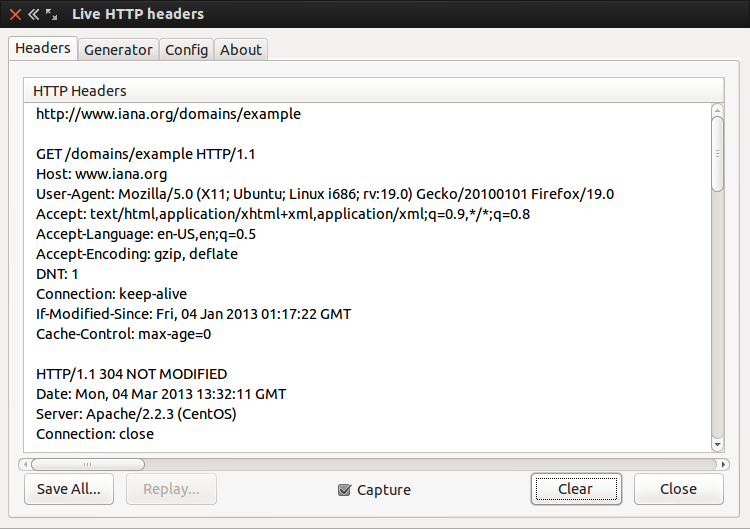Click the disabled Replay... button
Image resolution: width=750 pixels, height=529 pixels.
171,489
